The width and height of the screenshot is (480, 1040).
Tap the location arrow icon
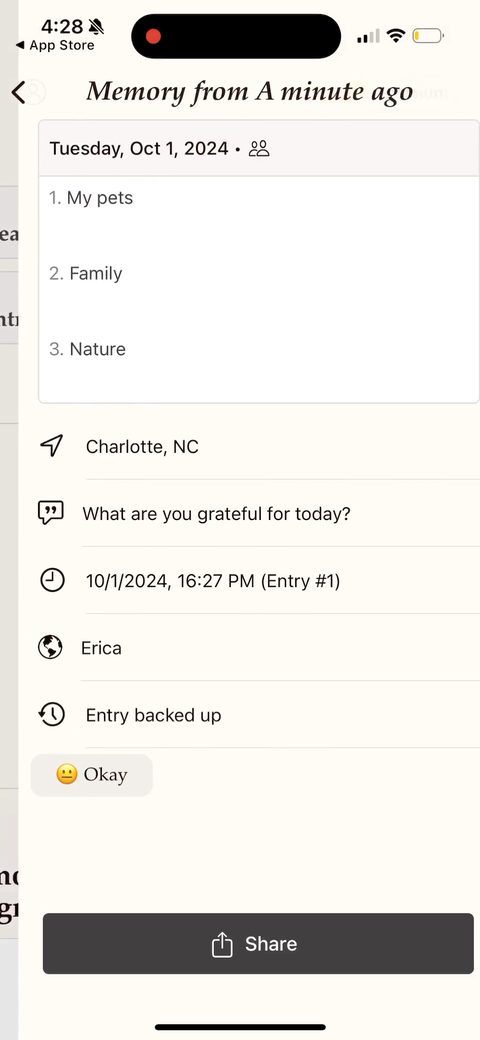(52, 446)
